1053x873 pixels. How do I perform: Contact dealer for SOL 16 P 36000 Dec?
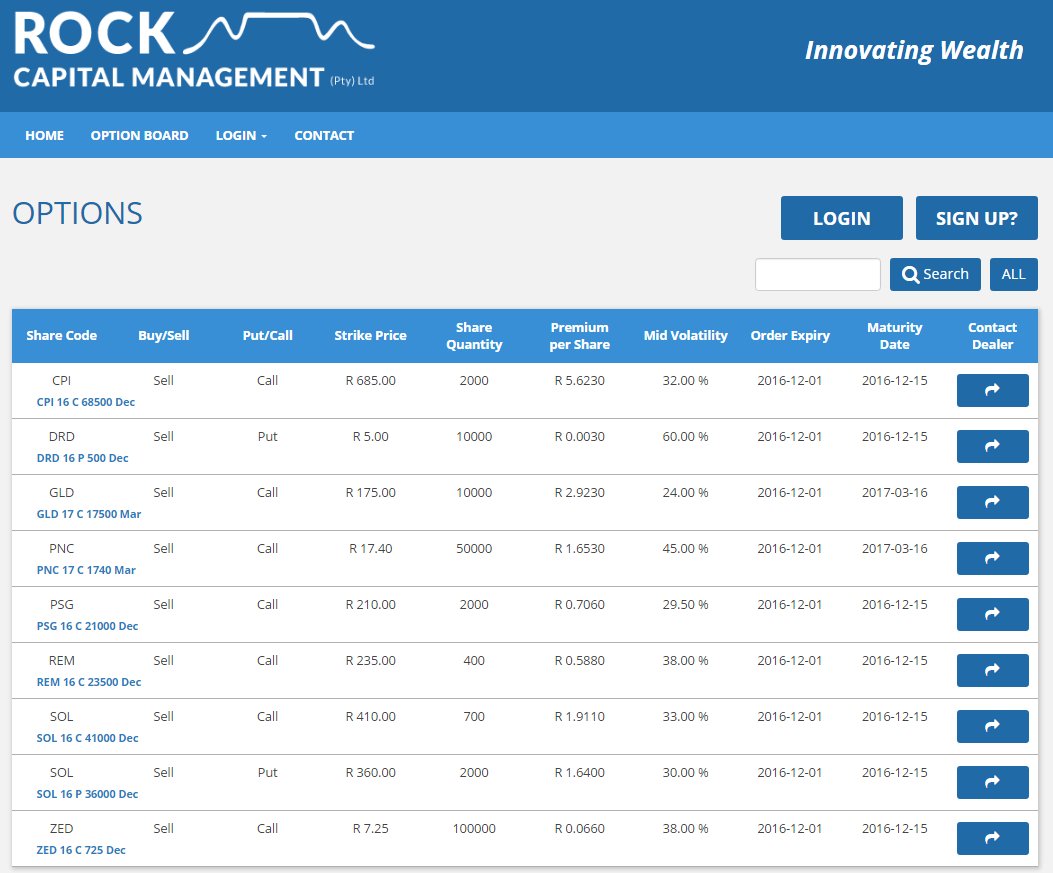coord(992,782)
